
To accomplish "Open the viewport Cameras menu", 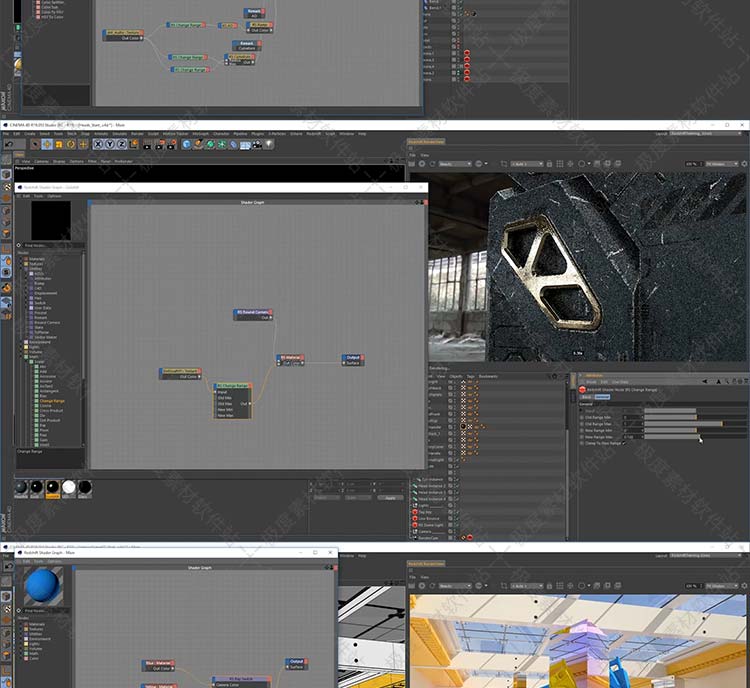I will (42, 161).
